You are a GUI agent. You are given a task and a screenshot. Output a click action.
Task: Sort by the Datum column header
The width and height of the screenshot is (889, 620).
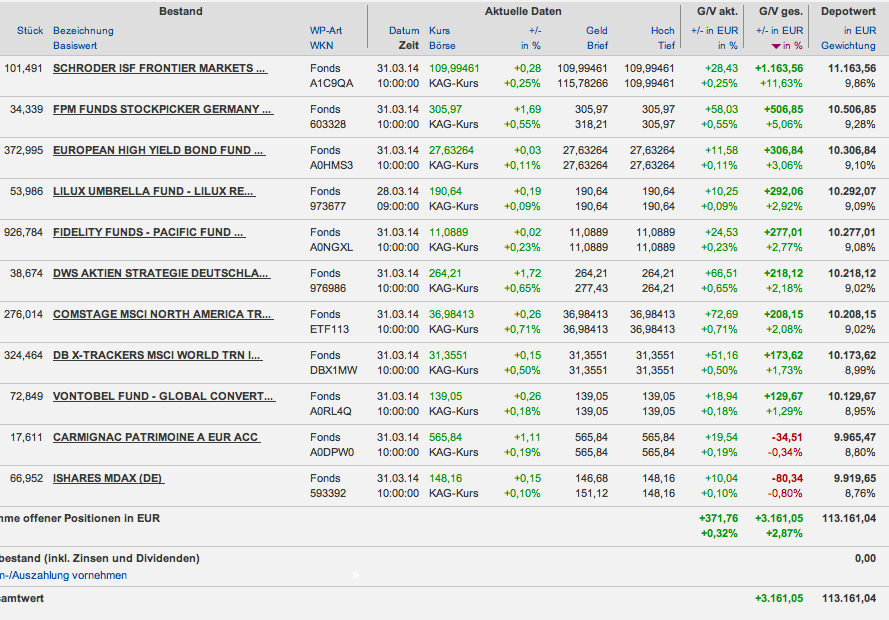pyautogui.click(x=404, y=31)
